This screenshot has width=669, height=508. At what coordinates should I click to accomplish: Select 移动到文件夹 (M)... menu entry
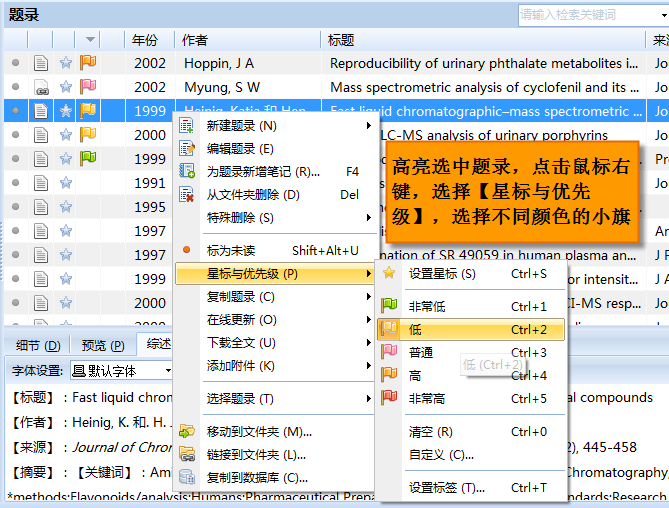(x=275, y=432)
